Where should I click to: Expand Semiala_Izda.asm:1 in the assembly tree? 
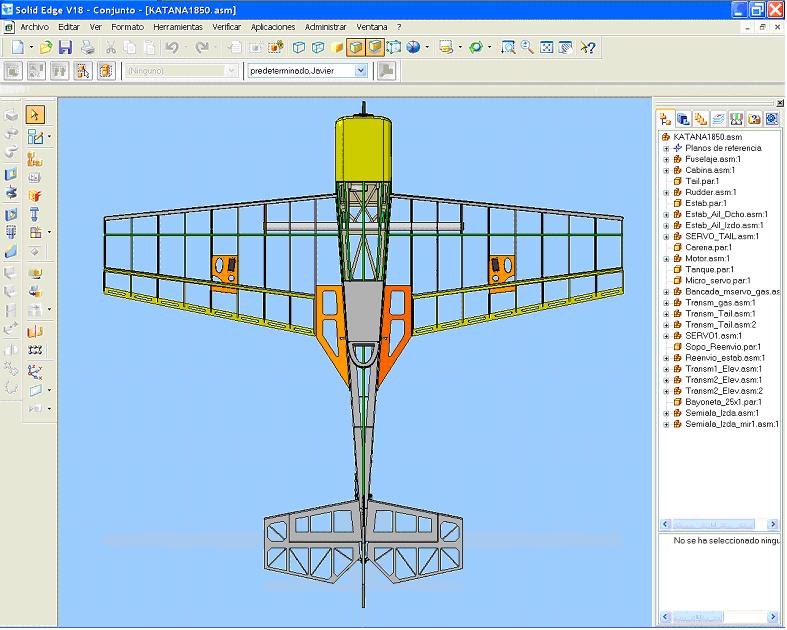click(666, 413)
